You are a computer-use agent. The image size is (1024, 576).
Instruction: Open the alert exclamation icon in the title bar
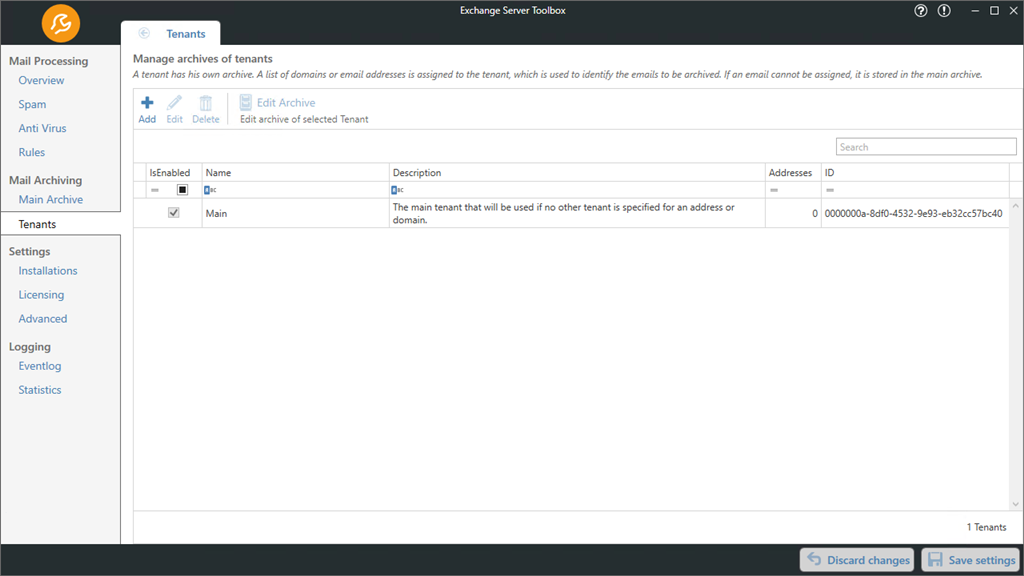click(944, 10)
